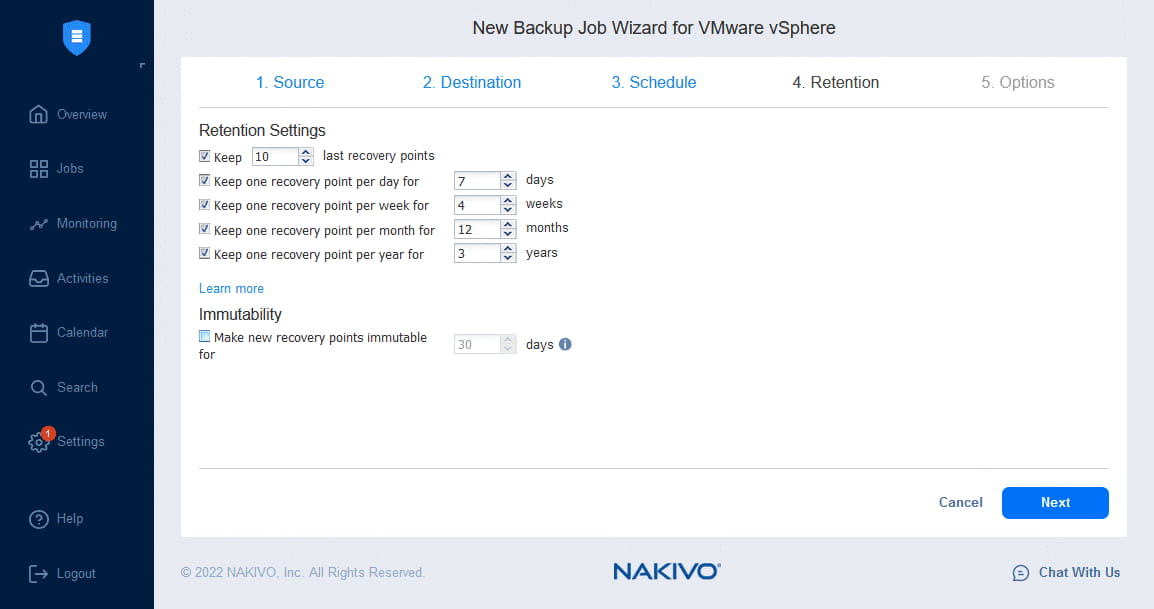
Task: Open Settings gear with notification badge
Action: 39,441
